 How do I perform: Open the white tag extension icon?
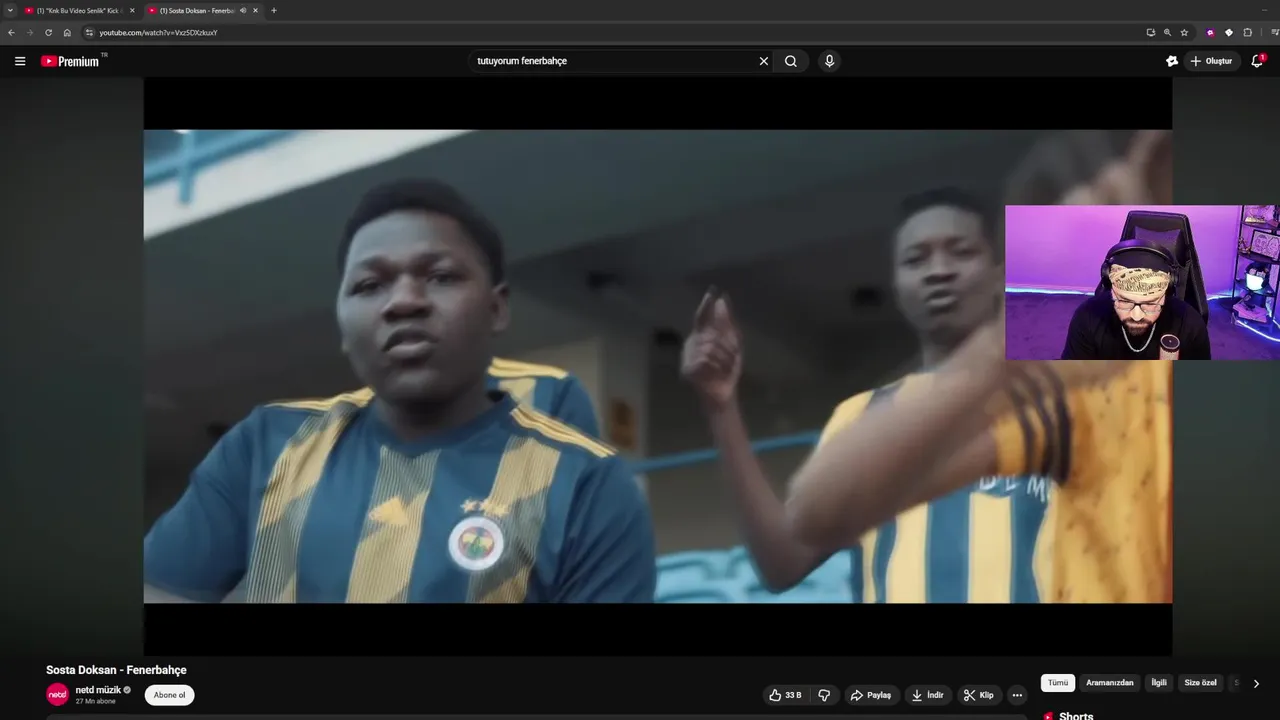click(x=1229, y=32)
